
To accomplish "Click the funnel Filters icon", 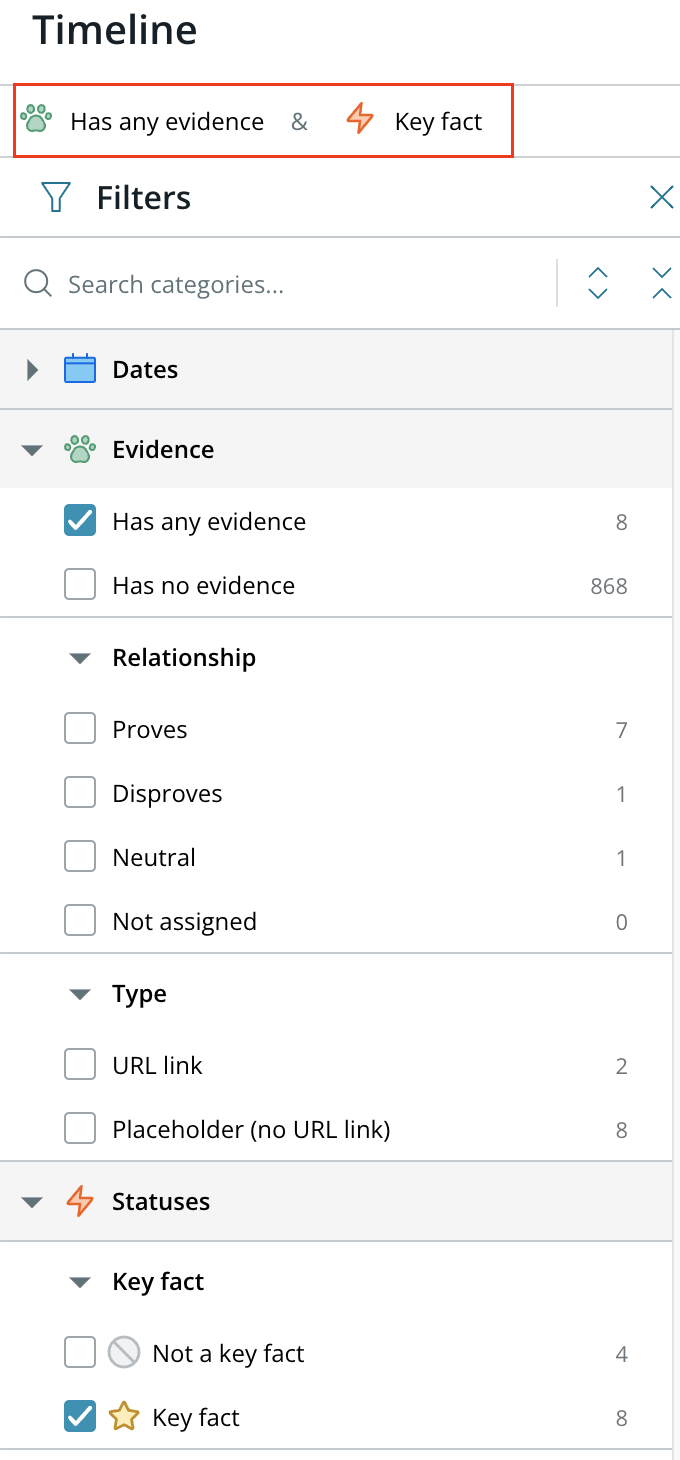I will point(56,197).
